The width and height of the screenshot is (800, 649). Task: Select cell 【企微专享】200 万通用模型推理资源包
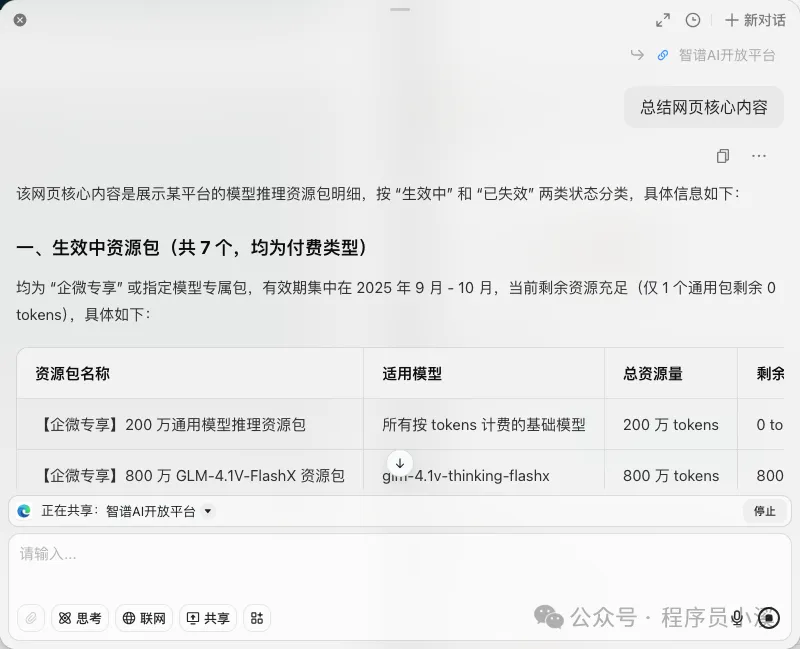[190, 425]
